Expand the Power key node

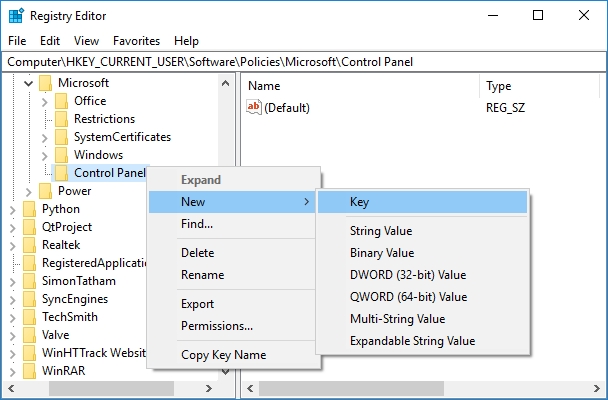(x=28, y=191)
